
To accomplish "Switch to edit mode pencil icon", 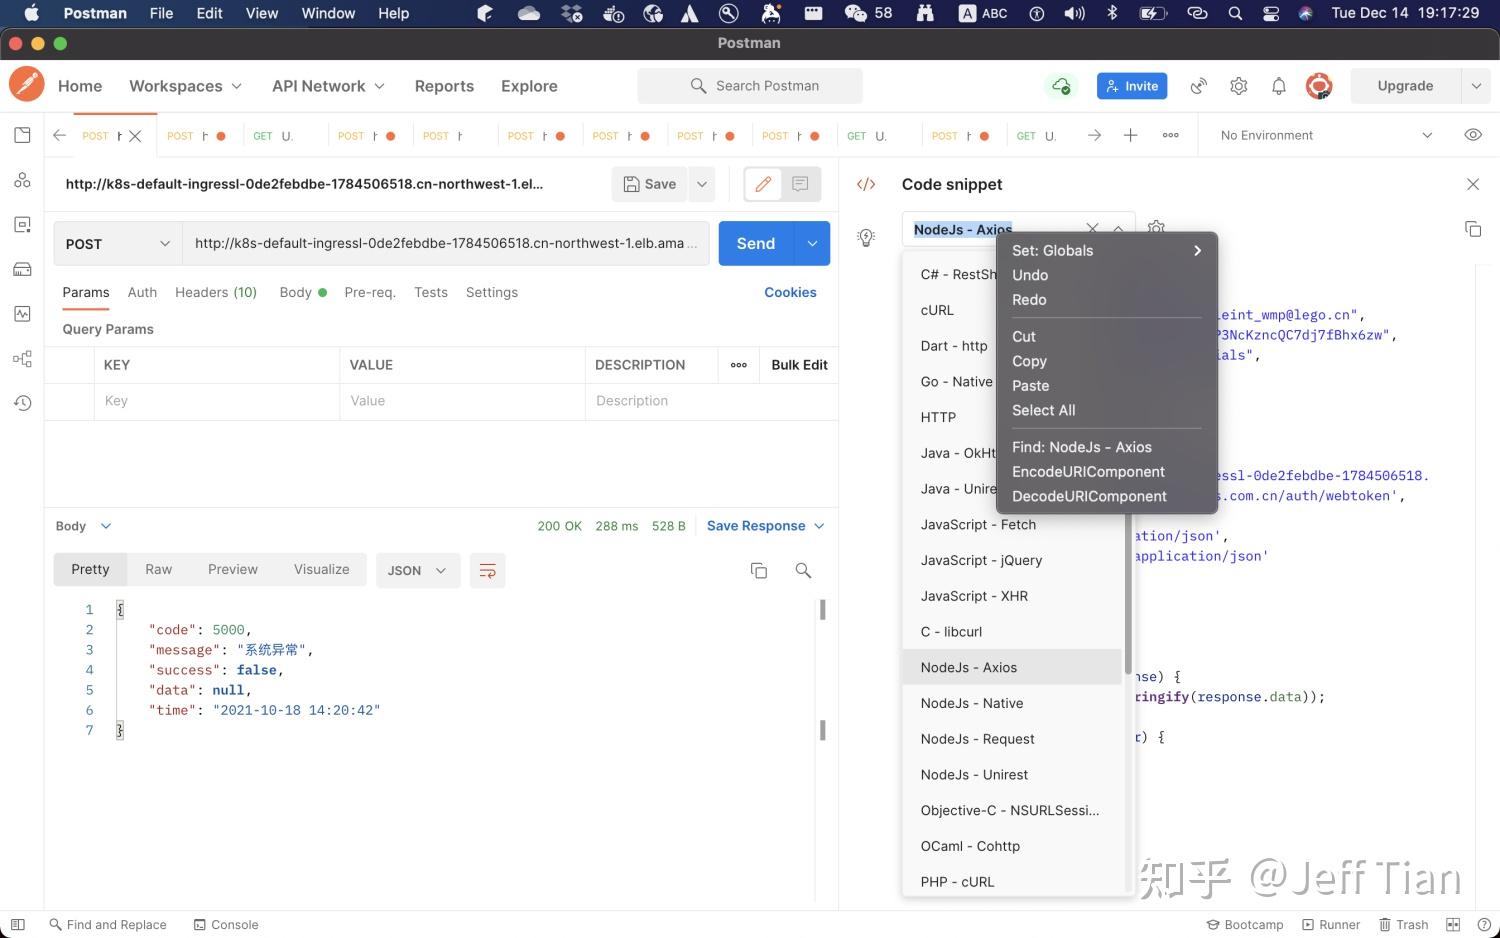I will tap(763, 184).
